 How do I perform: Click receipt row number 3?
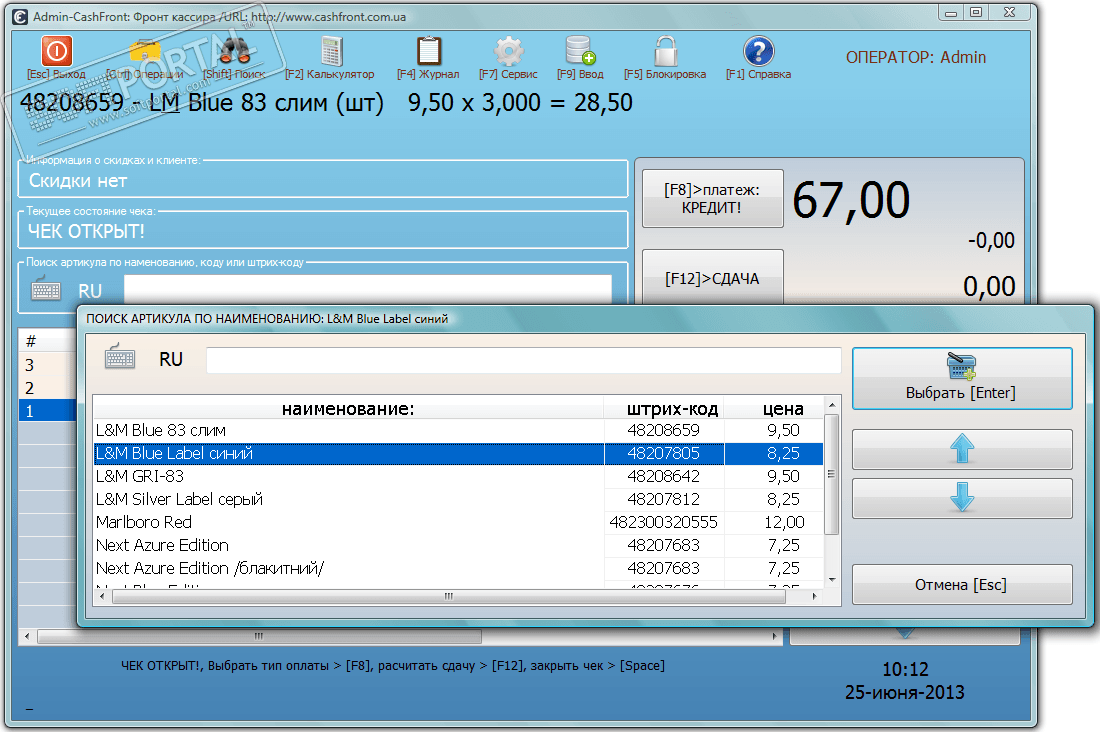(x=47, y=365)
